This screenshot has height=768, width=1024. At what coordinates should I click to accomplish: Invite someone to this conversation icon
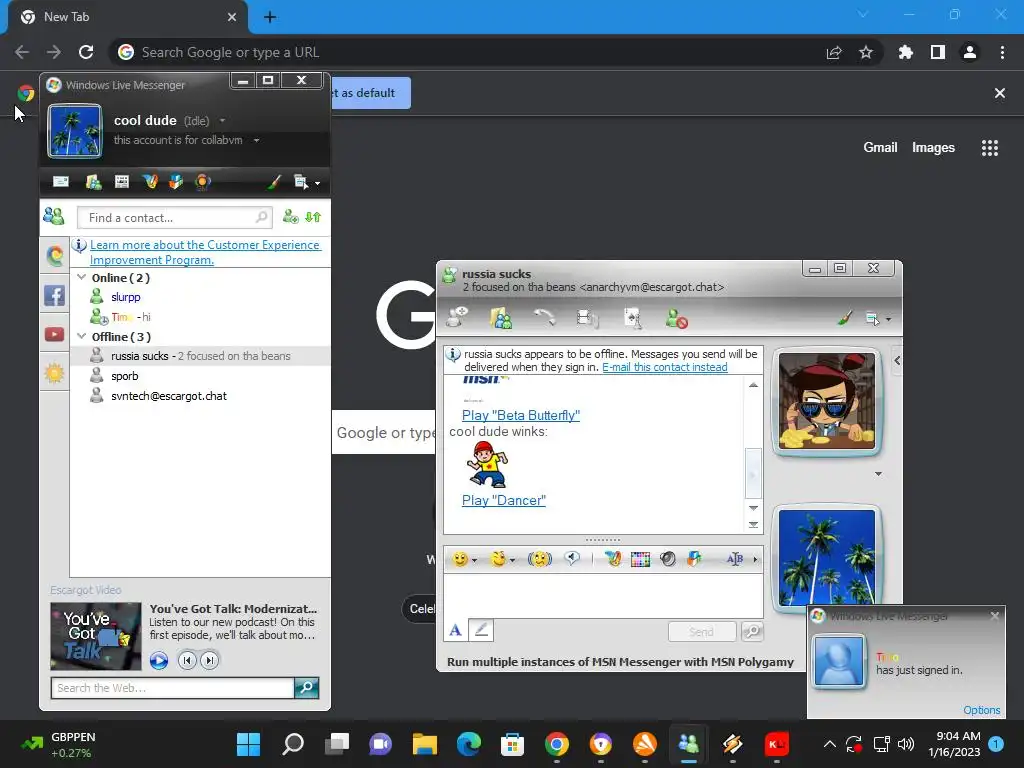(457, 318)
